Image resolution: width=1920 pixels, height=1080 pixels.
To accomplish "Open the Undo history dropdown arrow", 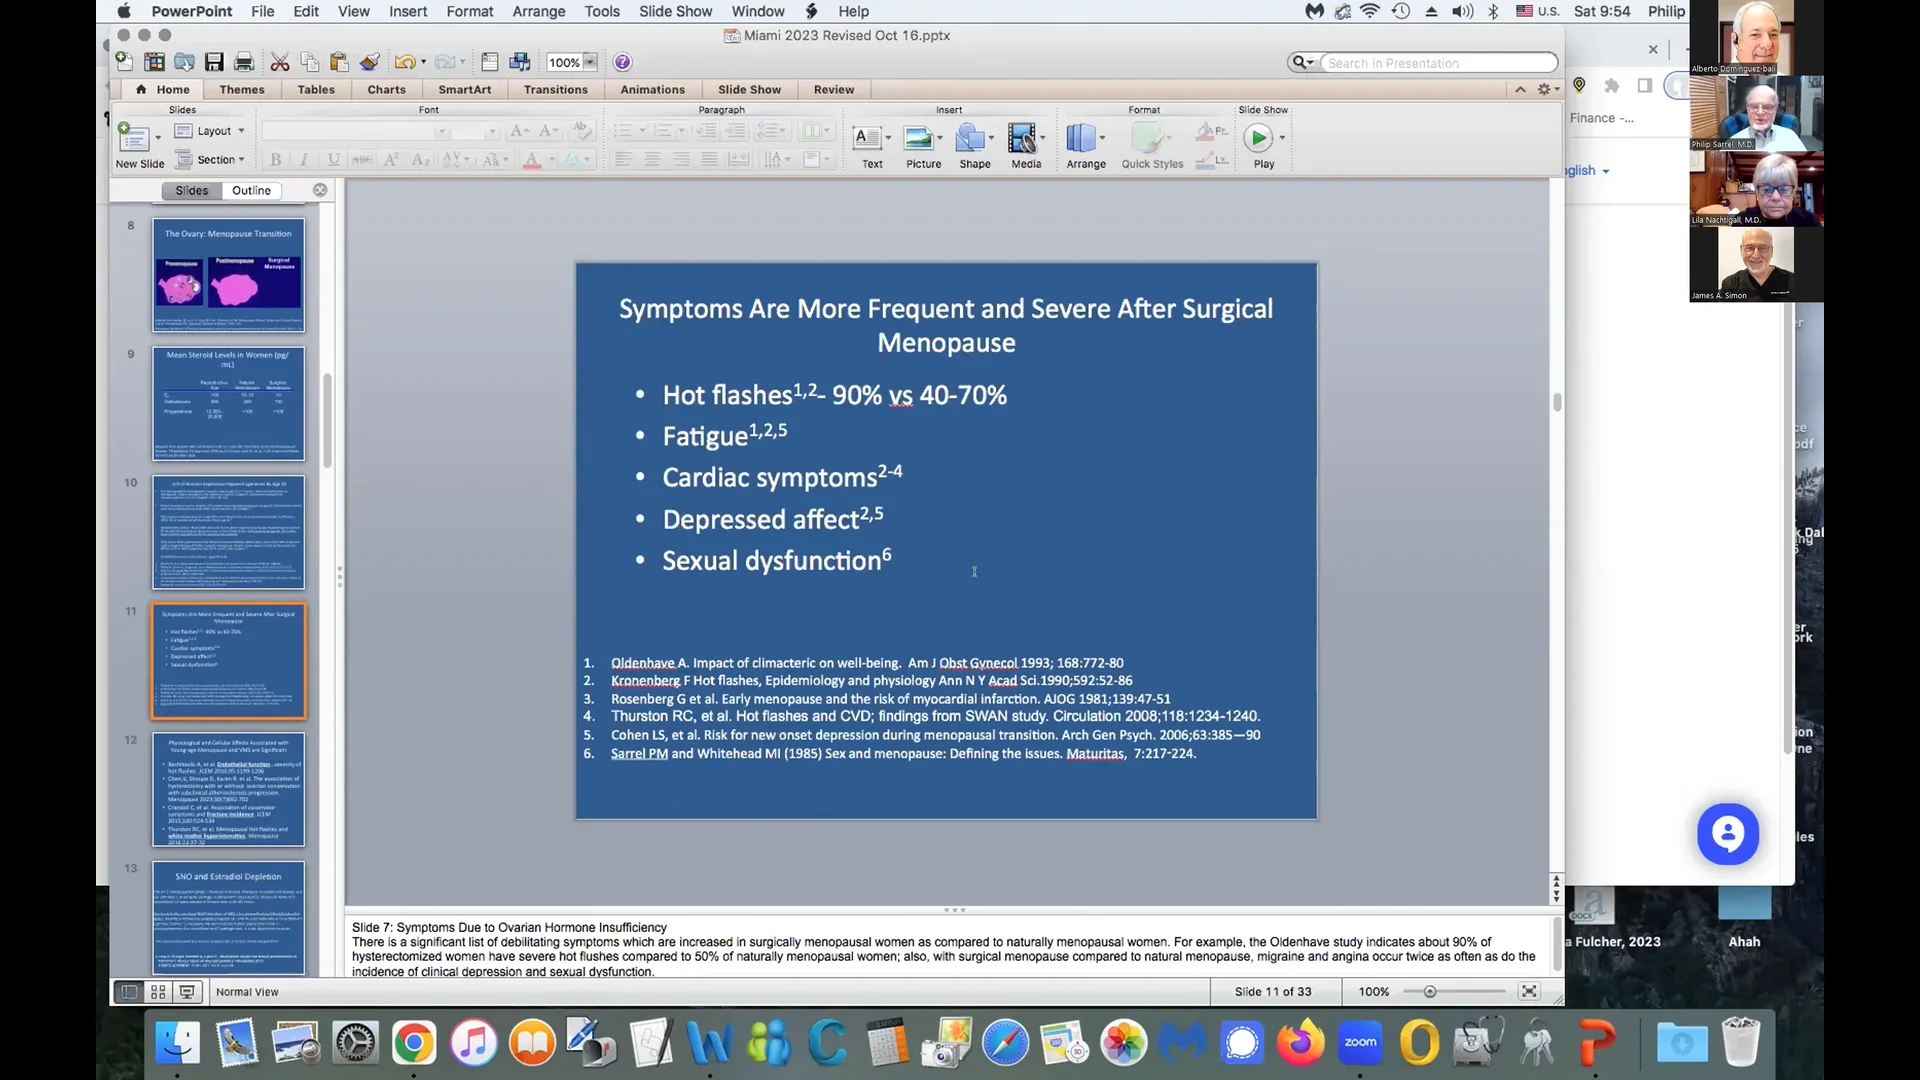I will click(x=424, y=62).
